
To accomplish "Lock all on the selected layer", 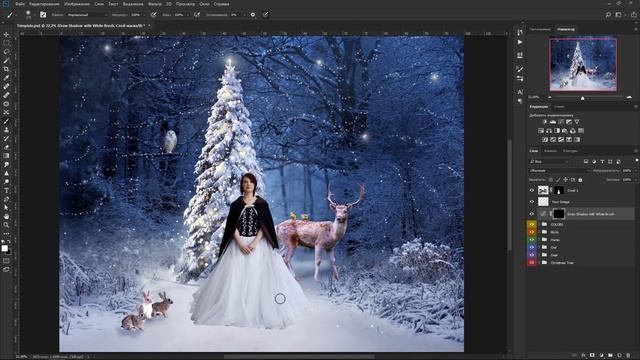I will coord(580,180).
